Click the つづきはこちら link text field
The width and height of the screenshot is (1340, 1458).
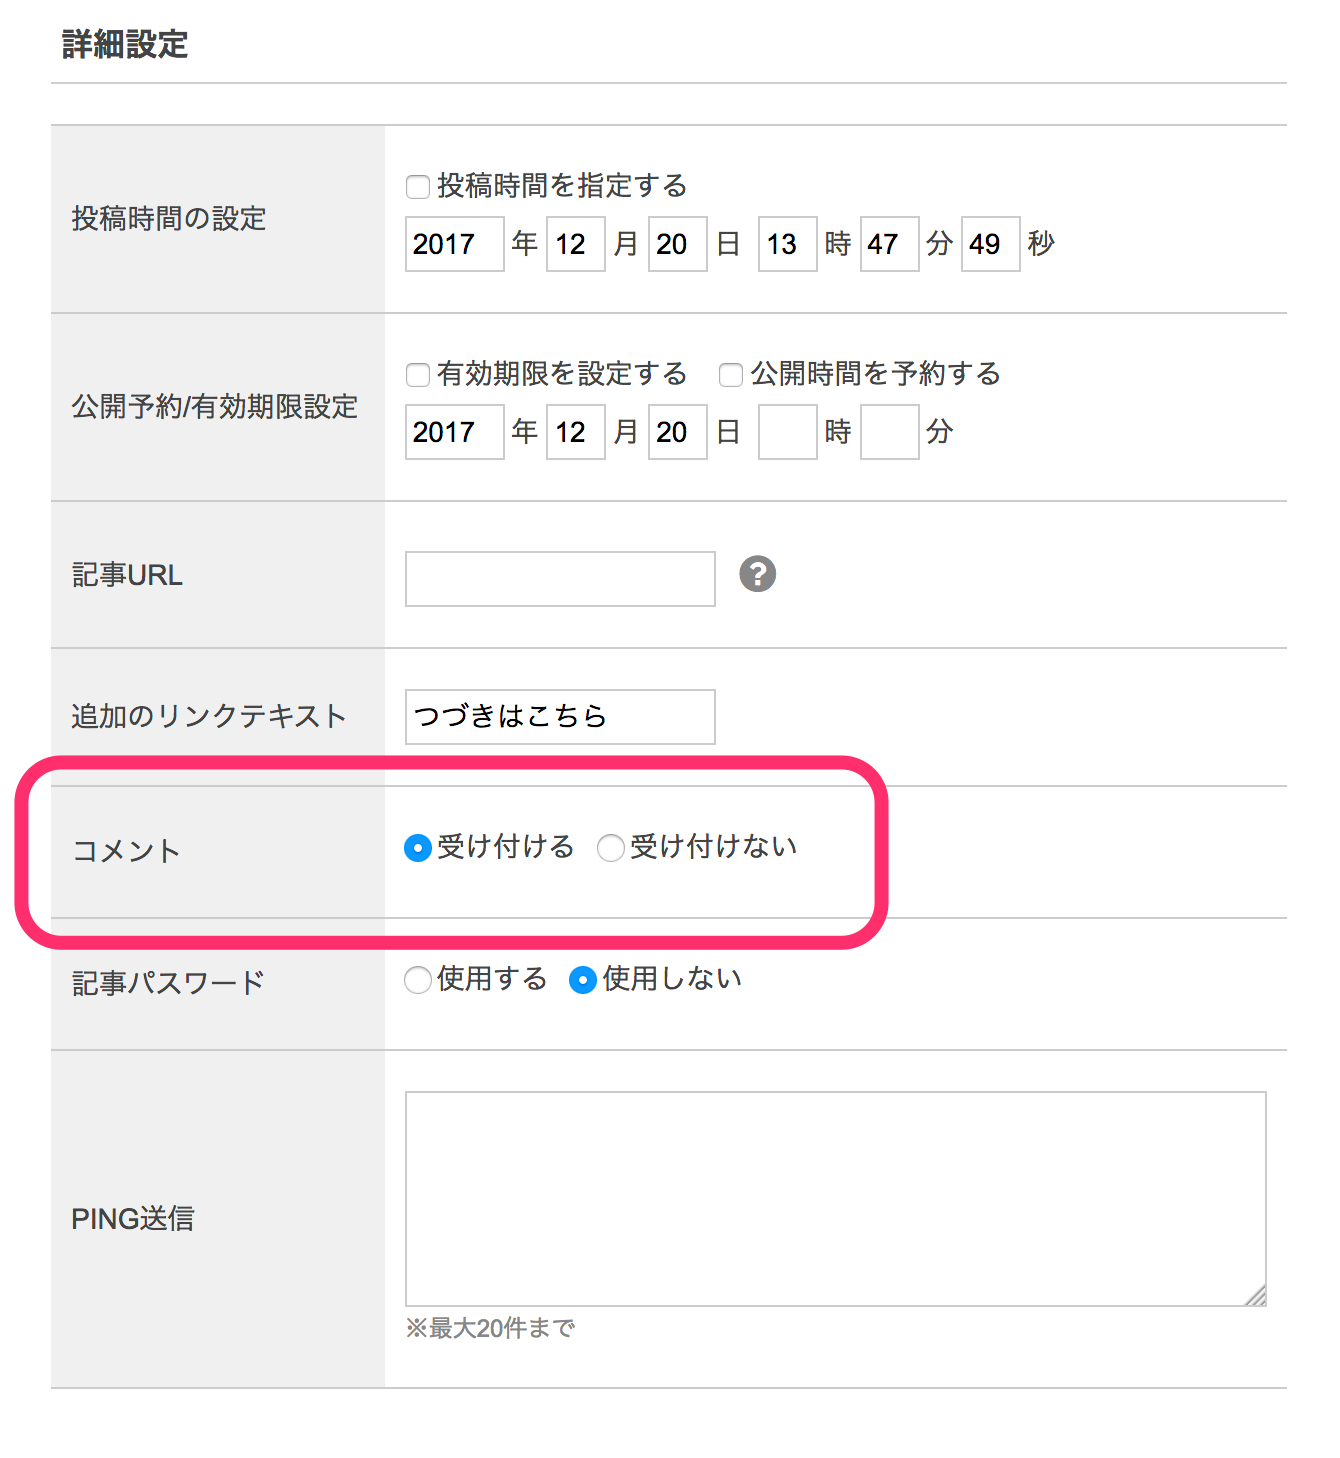(559, 716)
